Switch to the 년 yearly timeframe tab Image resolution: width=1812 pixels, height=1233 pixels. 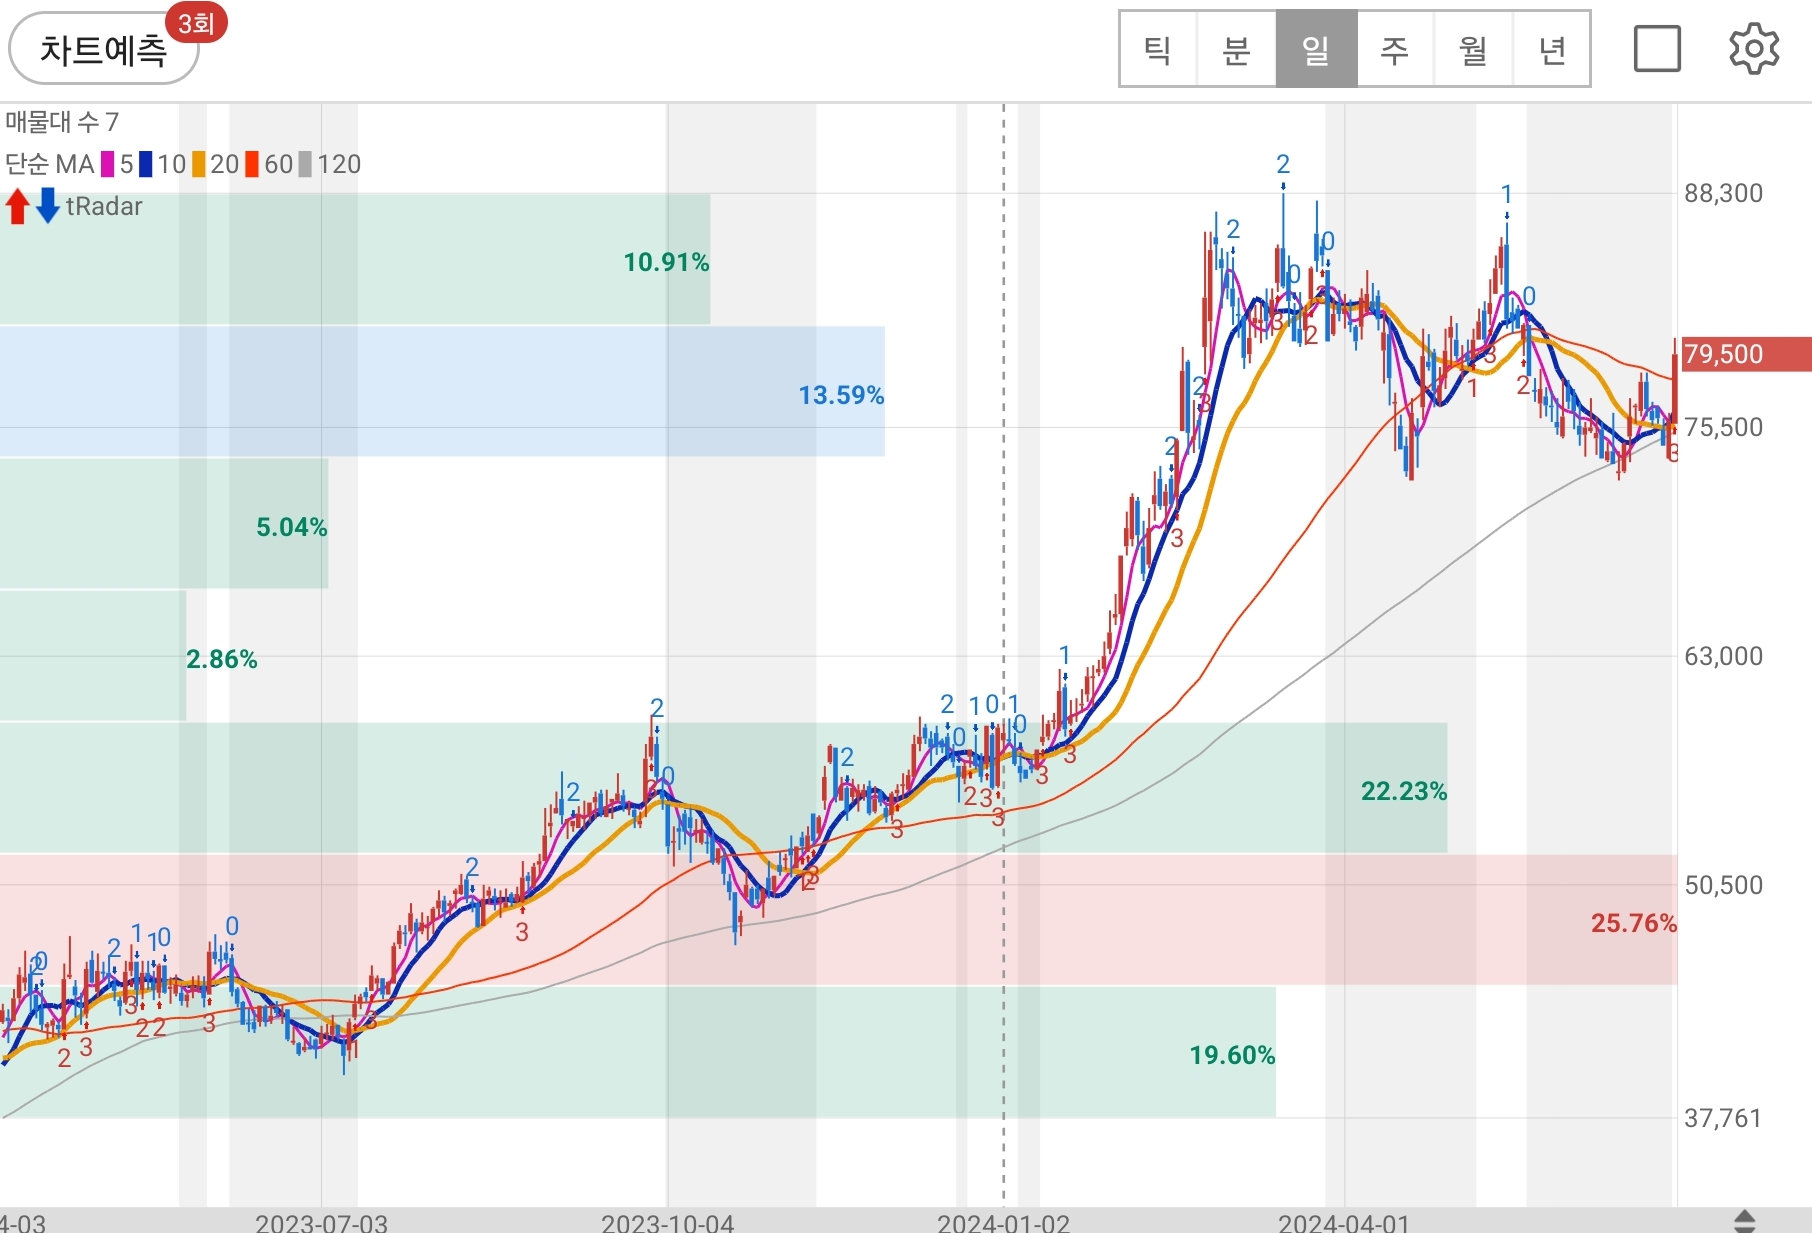click(1551, 49)
